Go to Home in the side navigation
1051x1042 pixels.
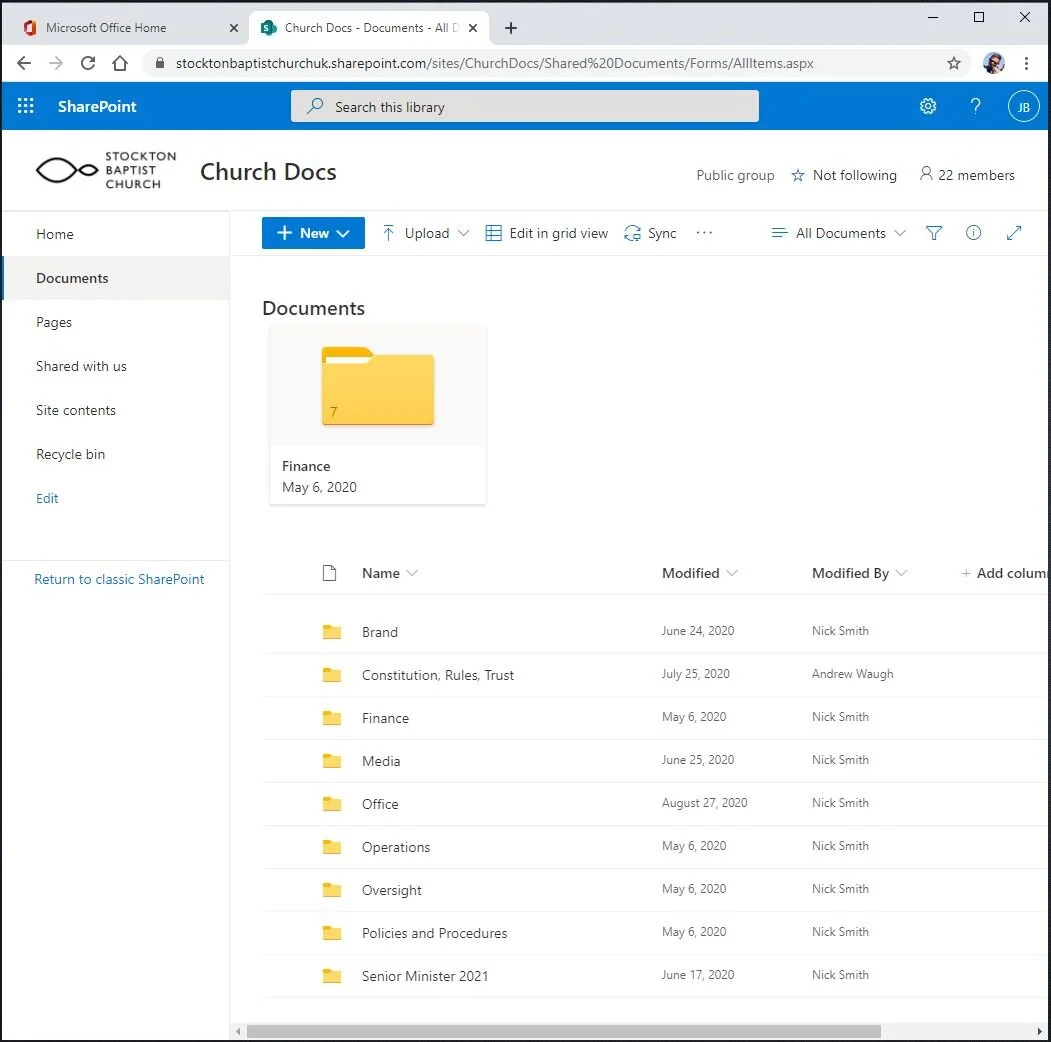(55, 234)
